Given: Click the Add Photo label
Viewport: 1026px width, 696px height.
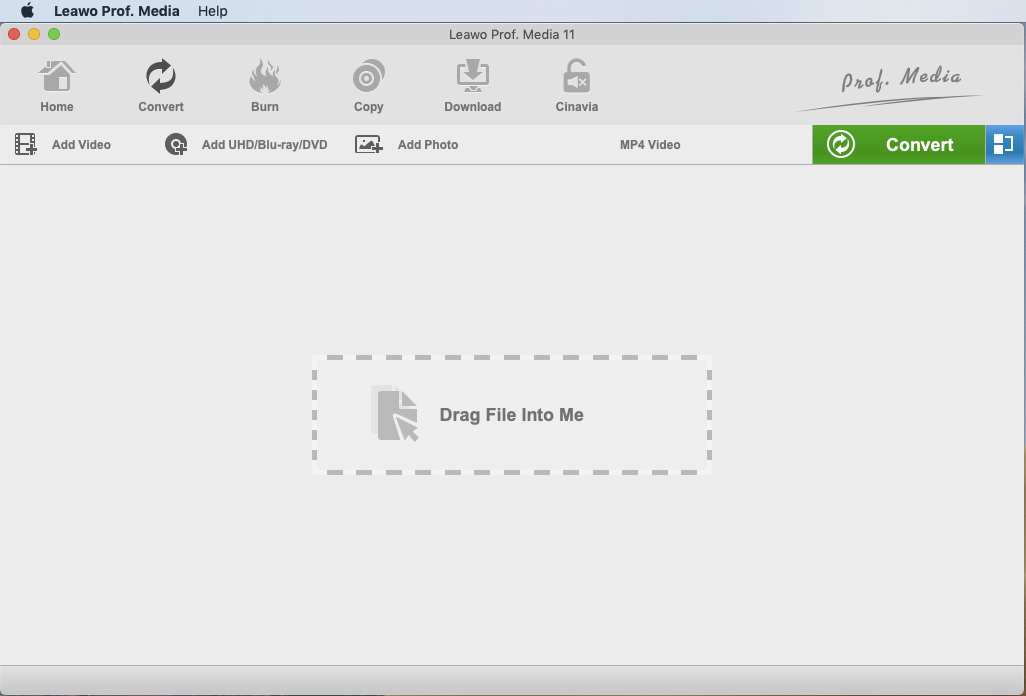Looking at the screenshot, I should click(428, 145).
